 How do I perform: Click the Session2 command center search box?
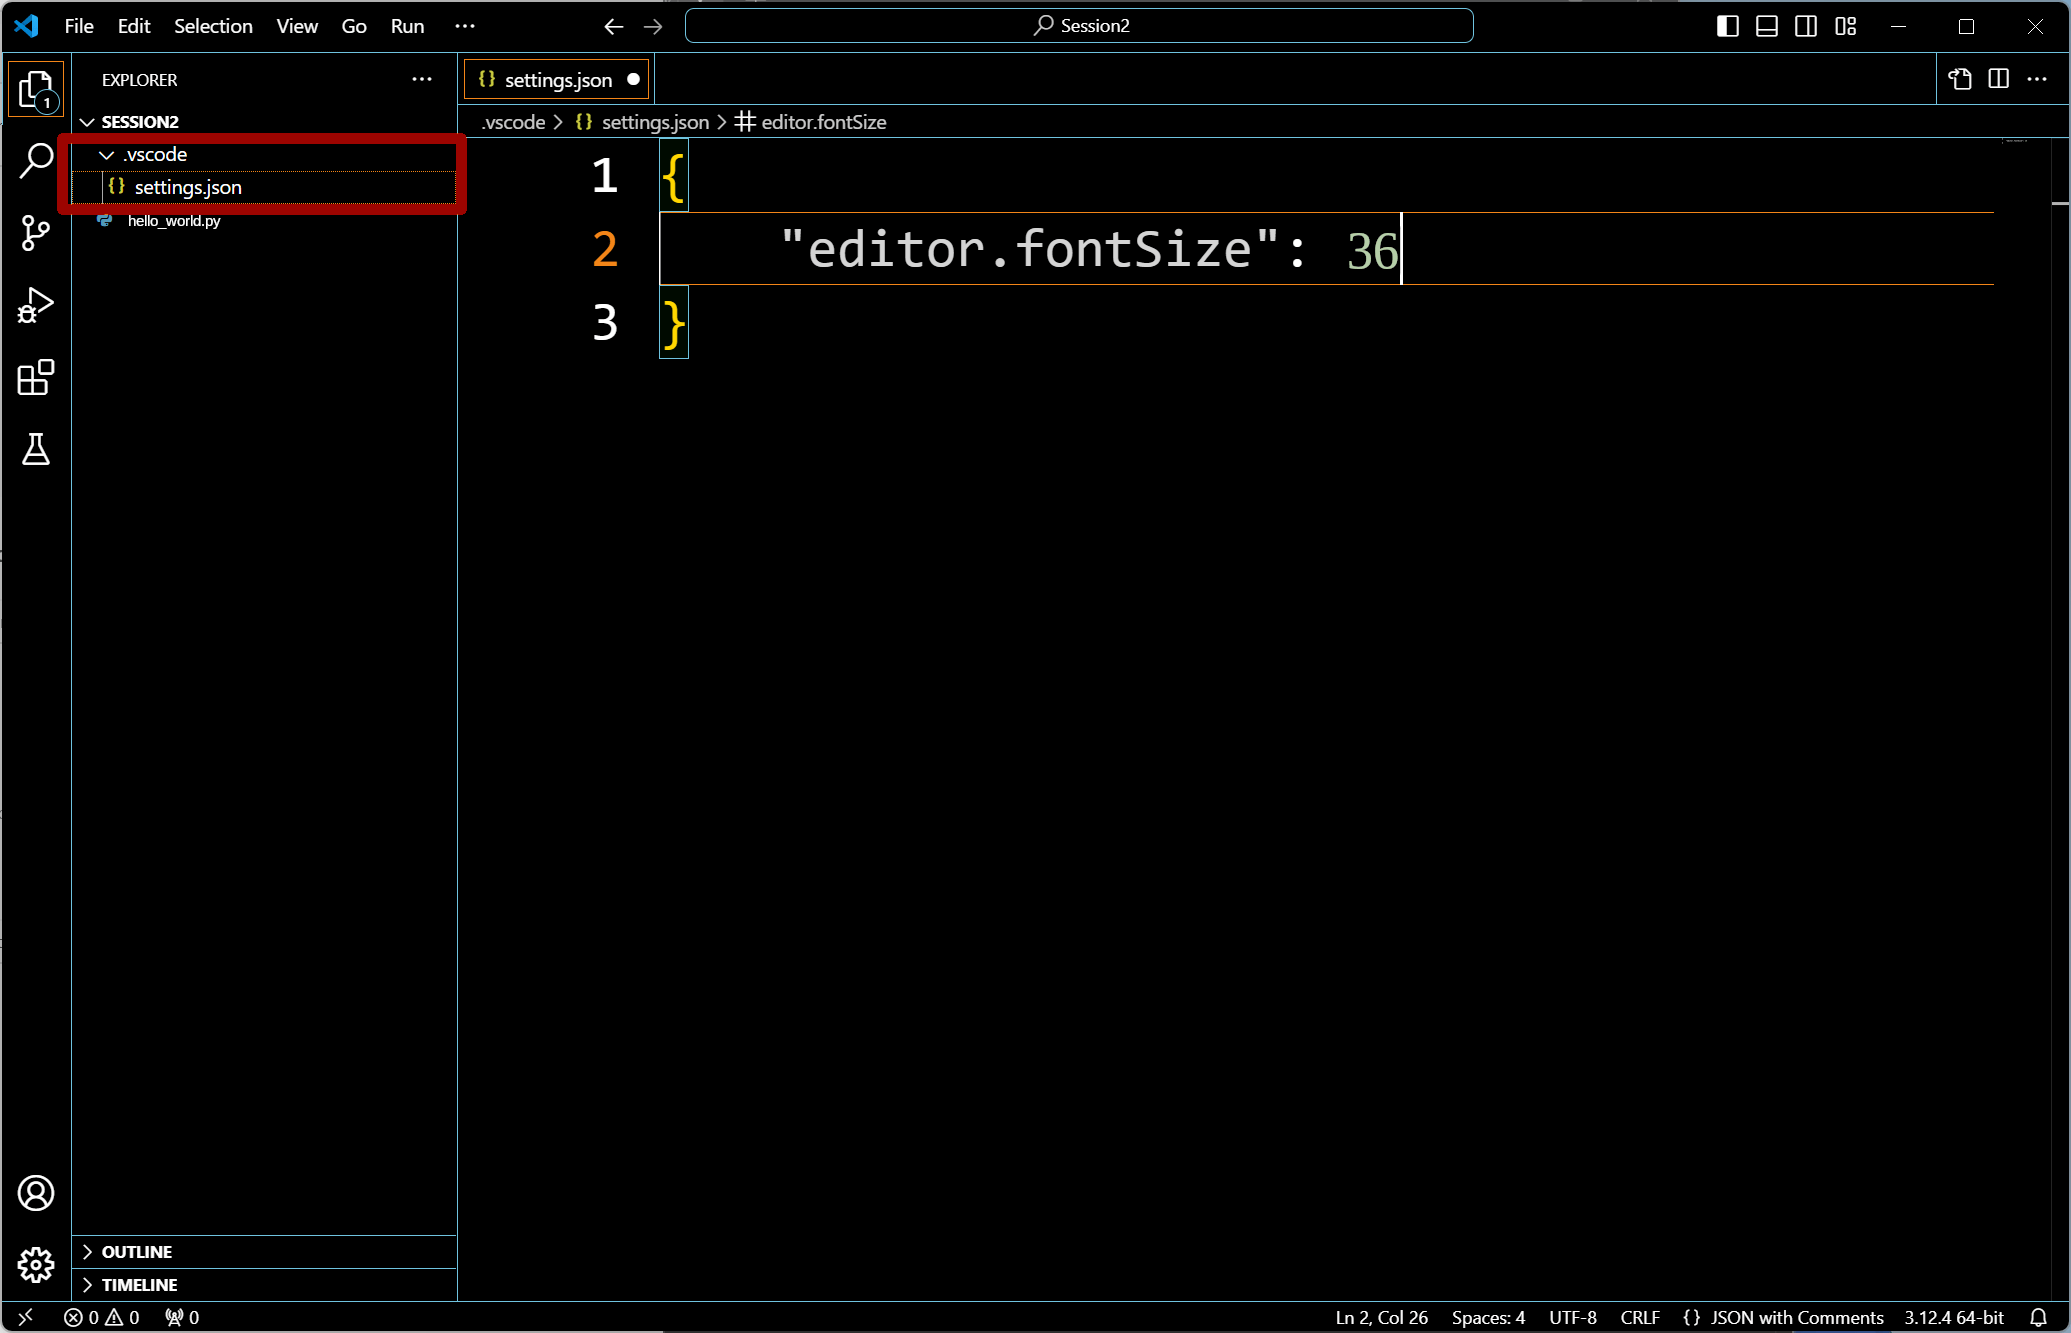(x=1079, y=26)
